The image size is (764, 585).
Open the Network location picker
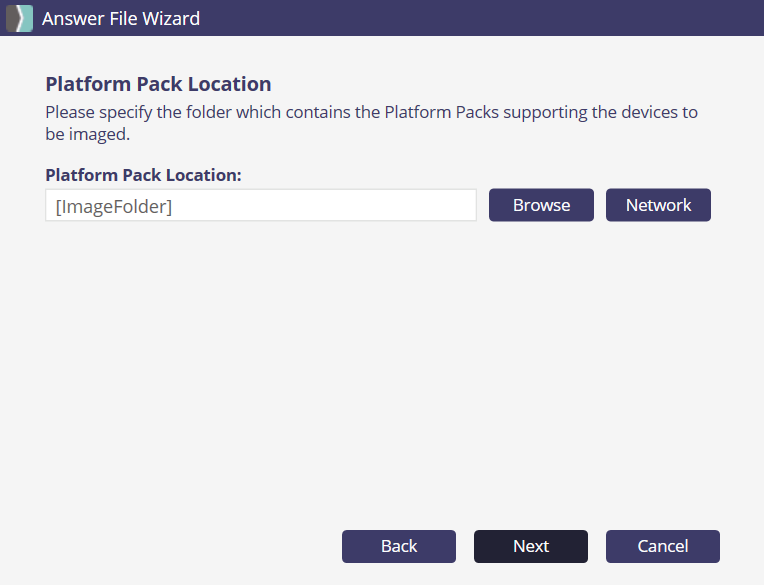click(x=658, y=205)
